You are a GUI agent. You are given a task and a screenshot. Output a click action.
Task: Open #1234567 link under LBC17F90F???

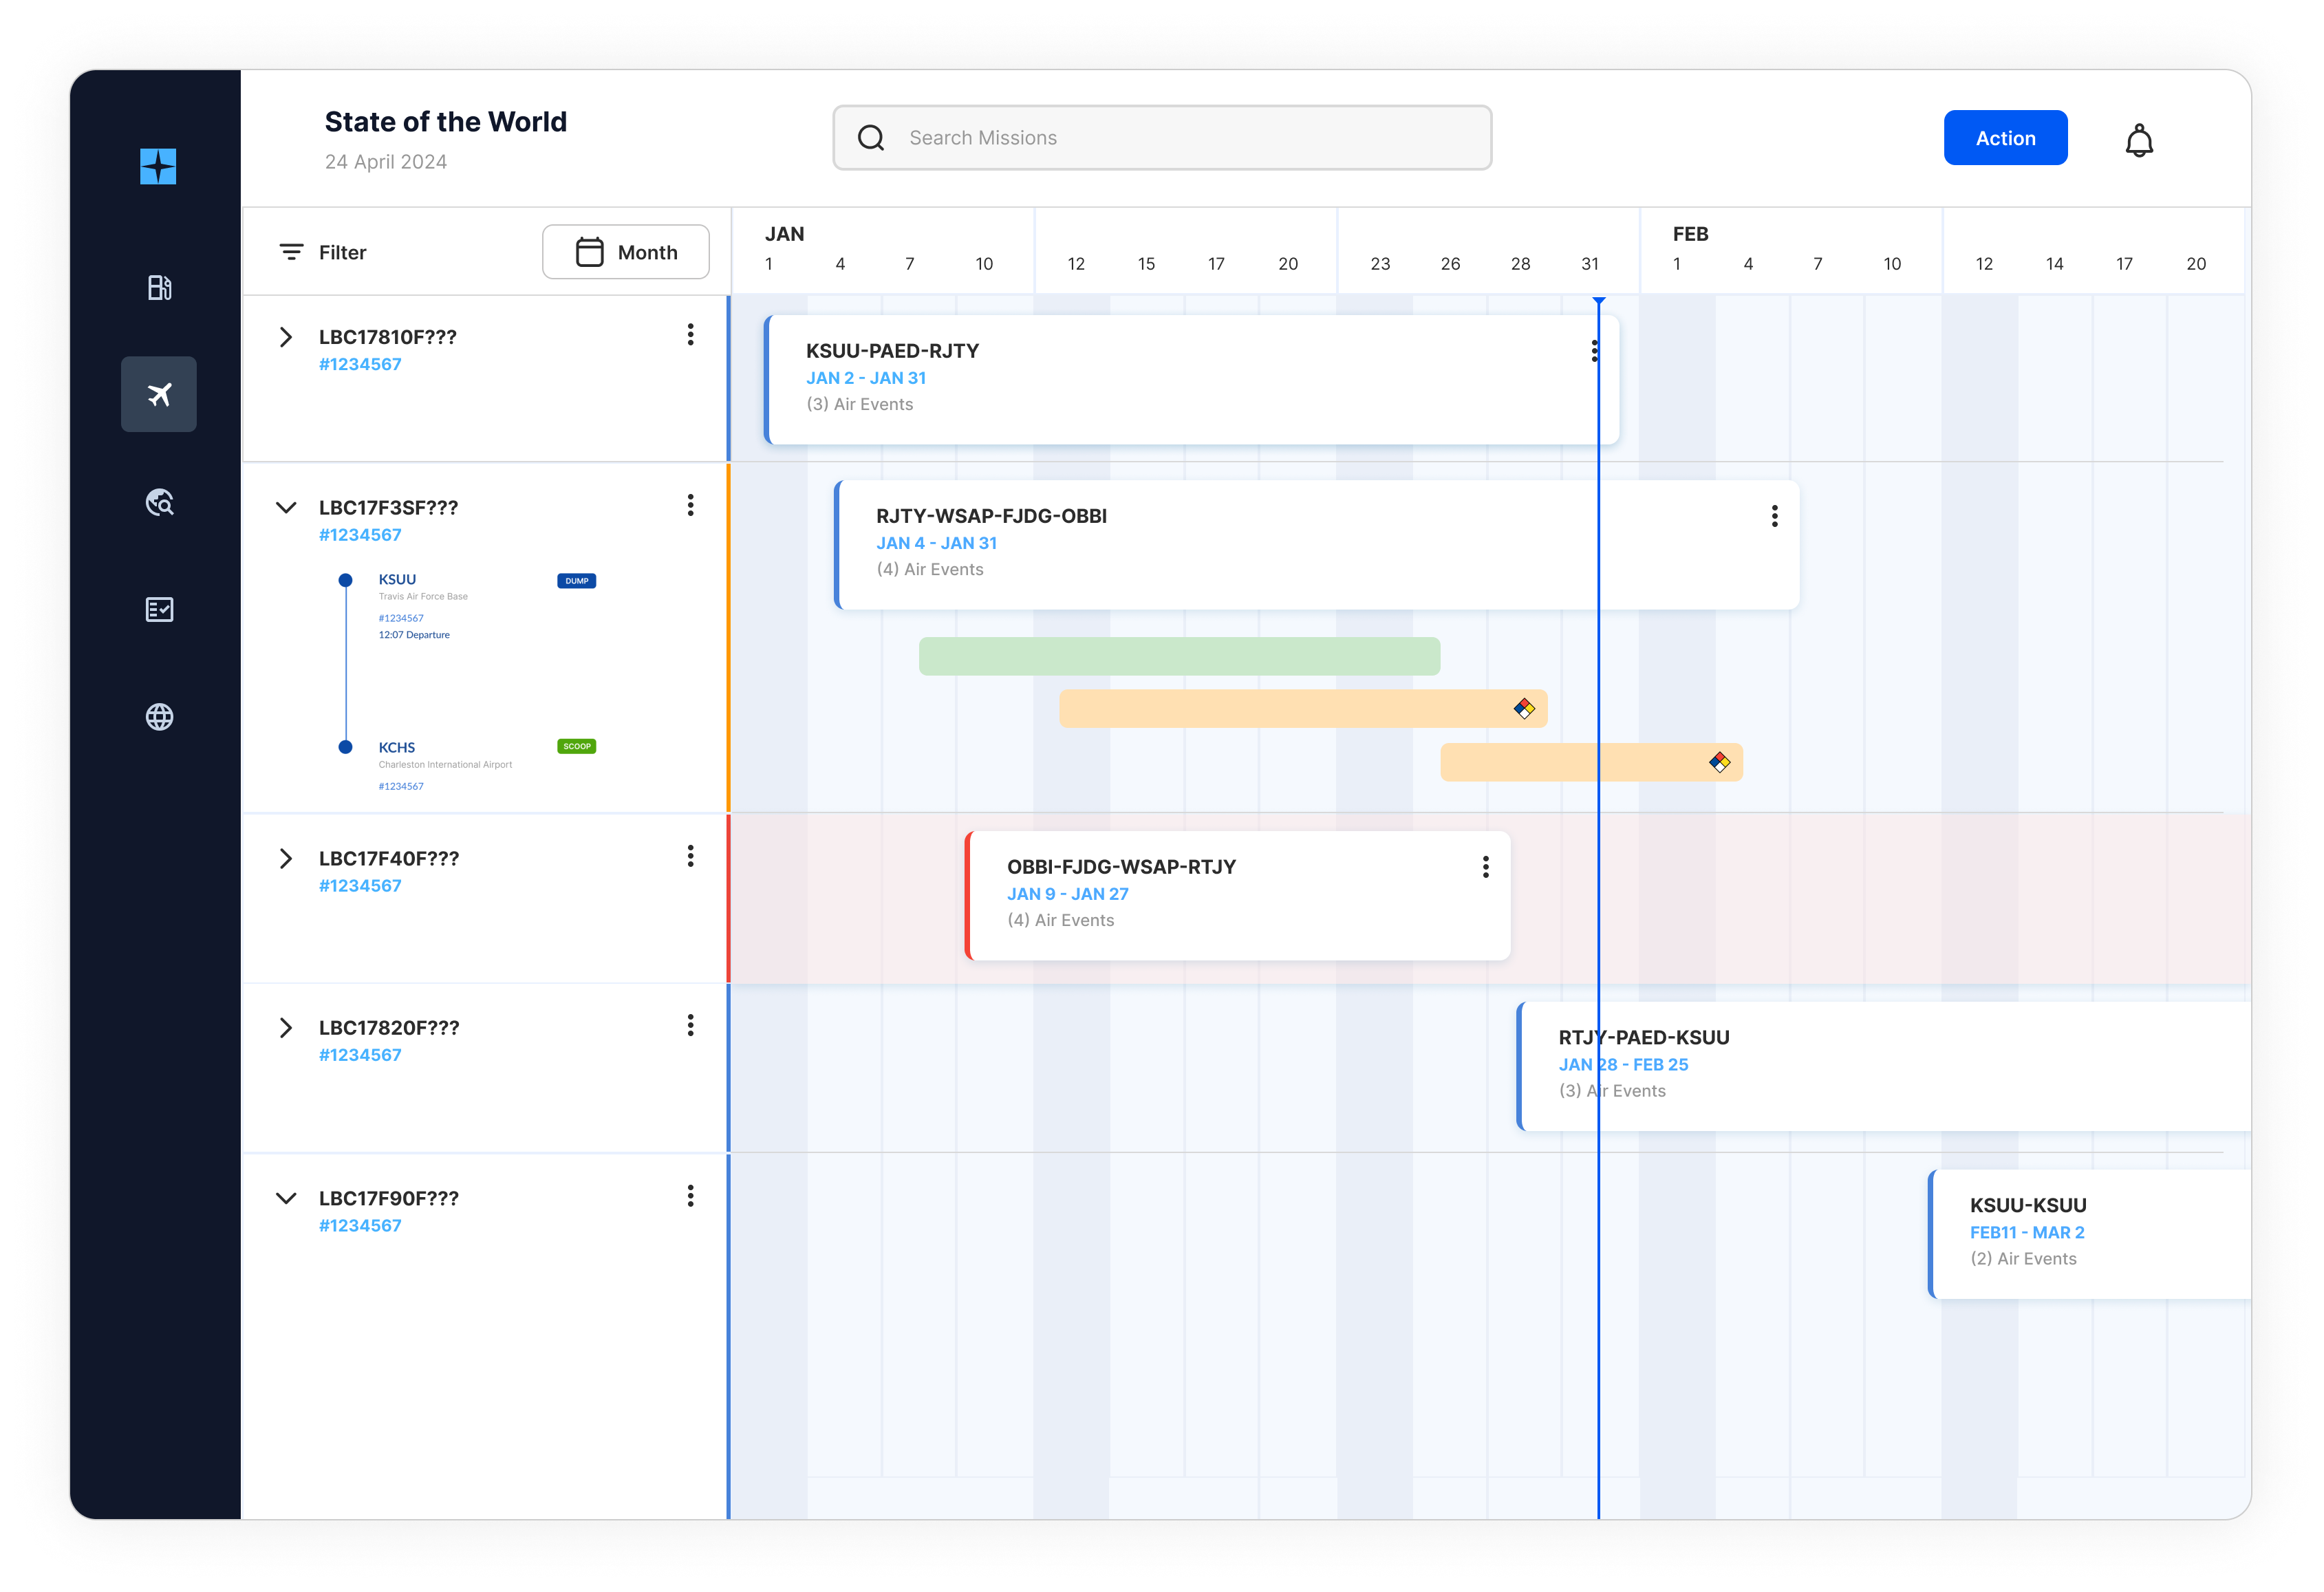[x=360, y=1225]
